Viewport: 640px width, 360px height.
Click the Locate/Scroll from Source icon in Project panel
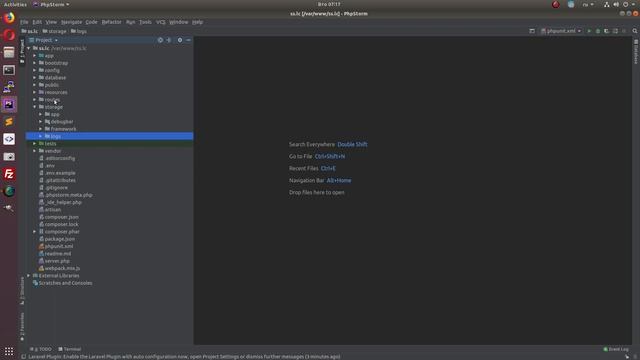(x=160, y=40)
